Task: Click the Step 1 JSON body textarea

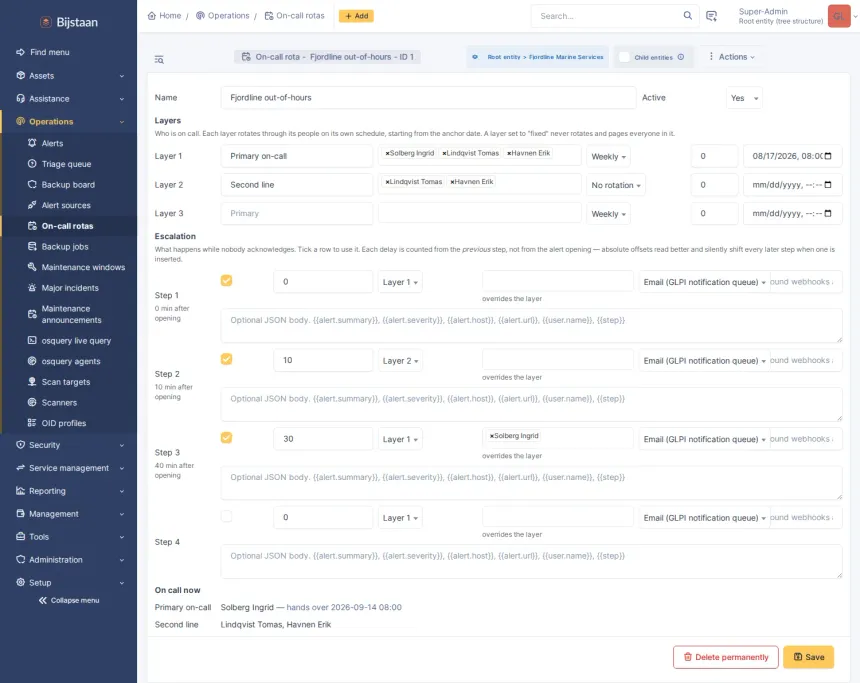Action: coord(531,326)
